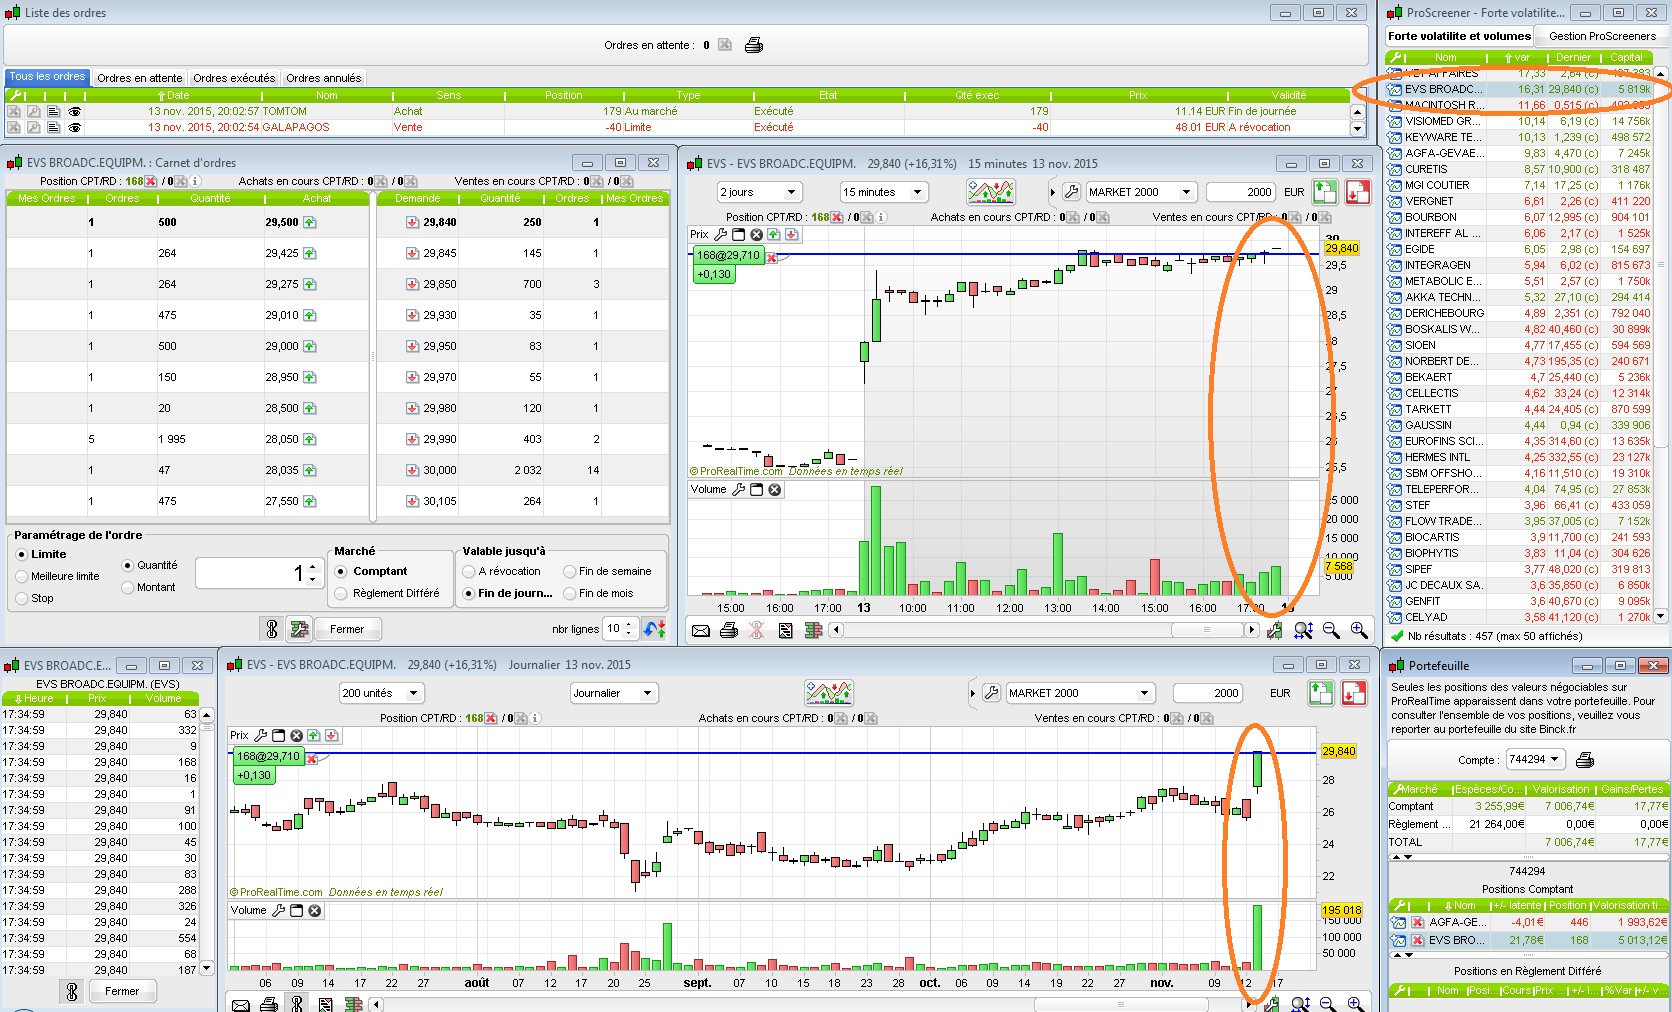Expand the trading panel arrow in the daily chart
This screenshot has width=1672, height=1012.
(x=972, y=693)
